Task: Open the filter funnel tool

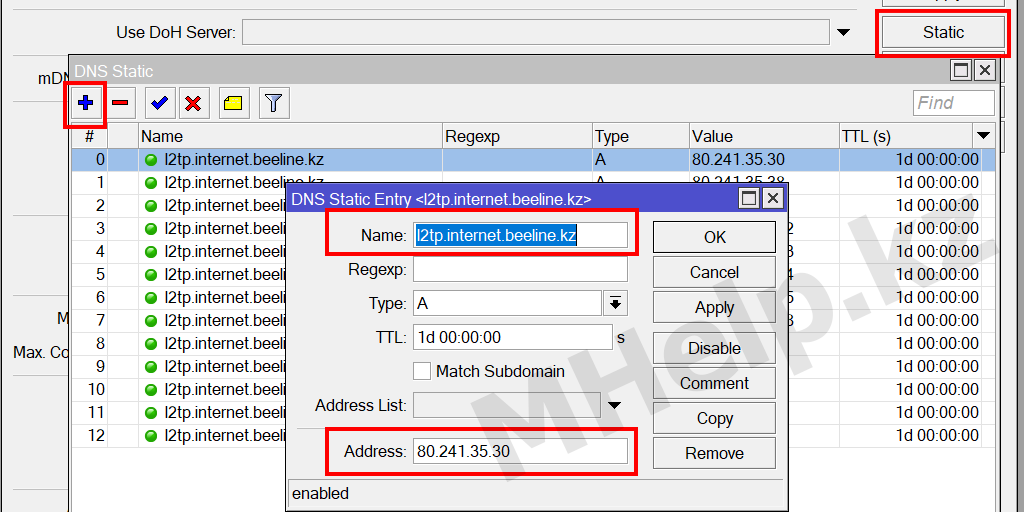Action: click(x=274, y=103)
